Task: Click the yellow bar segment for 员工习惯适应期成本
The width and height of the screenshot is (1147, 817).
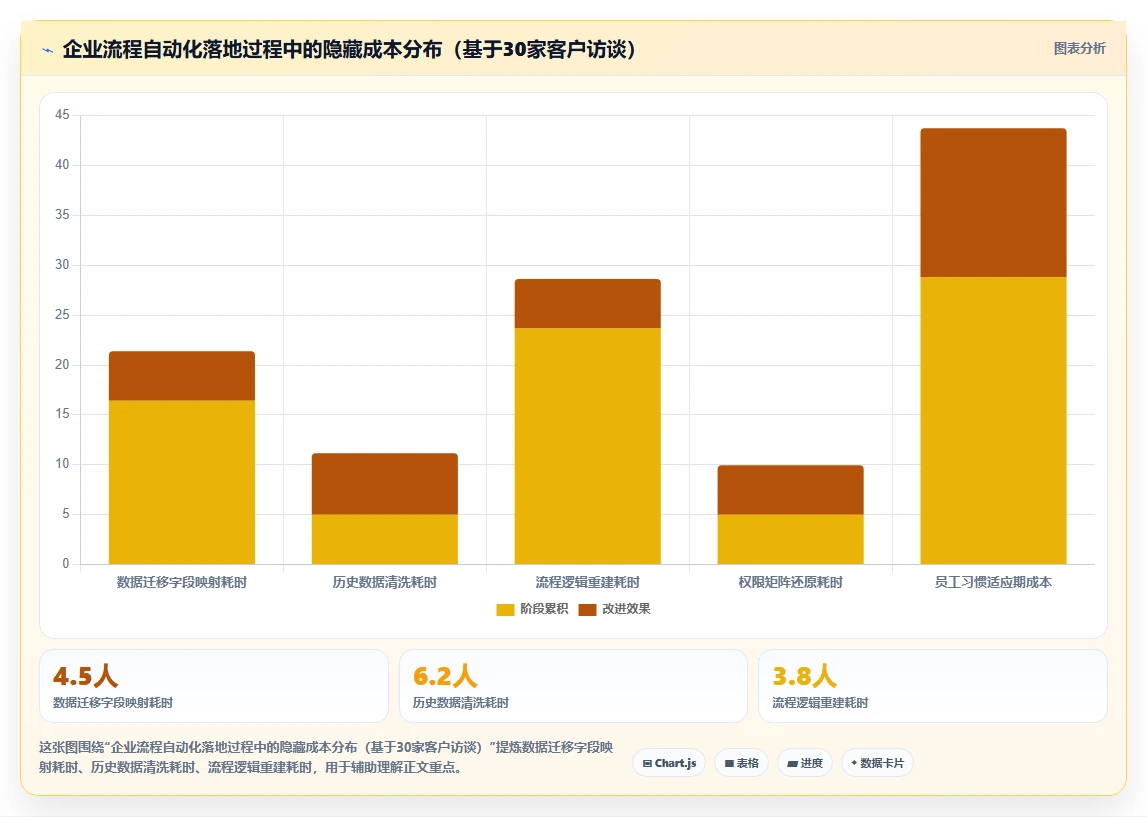Action: coord(993,421)
